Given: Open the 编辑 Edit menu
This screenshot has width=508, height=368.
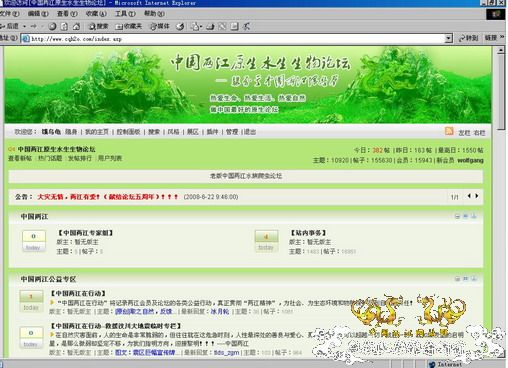Looking at the screenshot, I should coord(38,14).
